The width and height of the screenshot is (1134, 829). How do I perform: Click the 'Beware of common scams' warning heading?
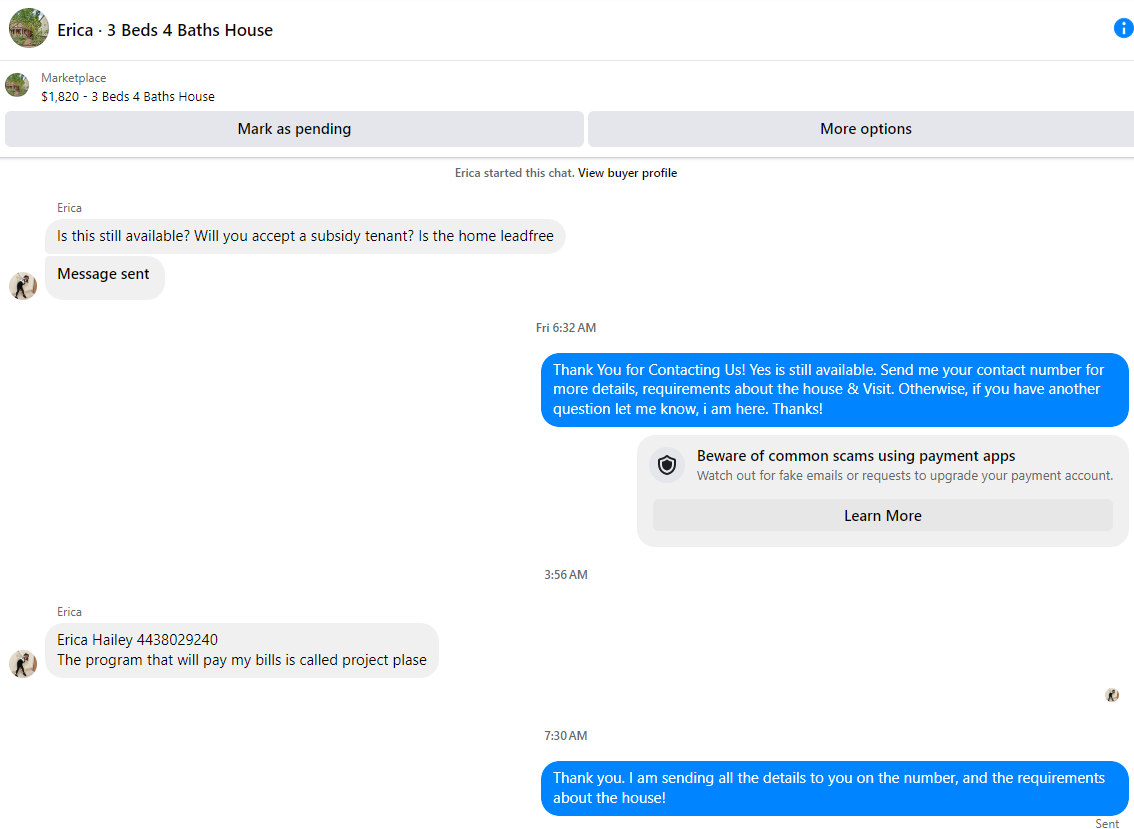point(856,456)
